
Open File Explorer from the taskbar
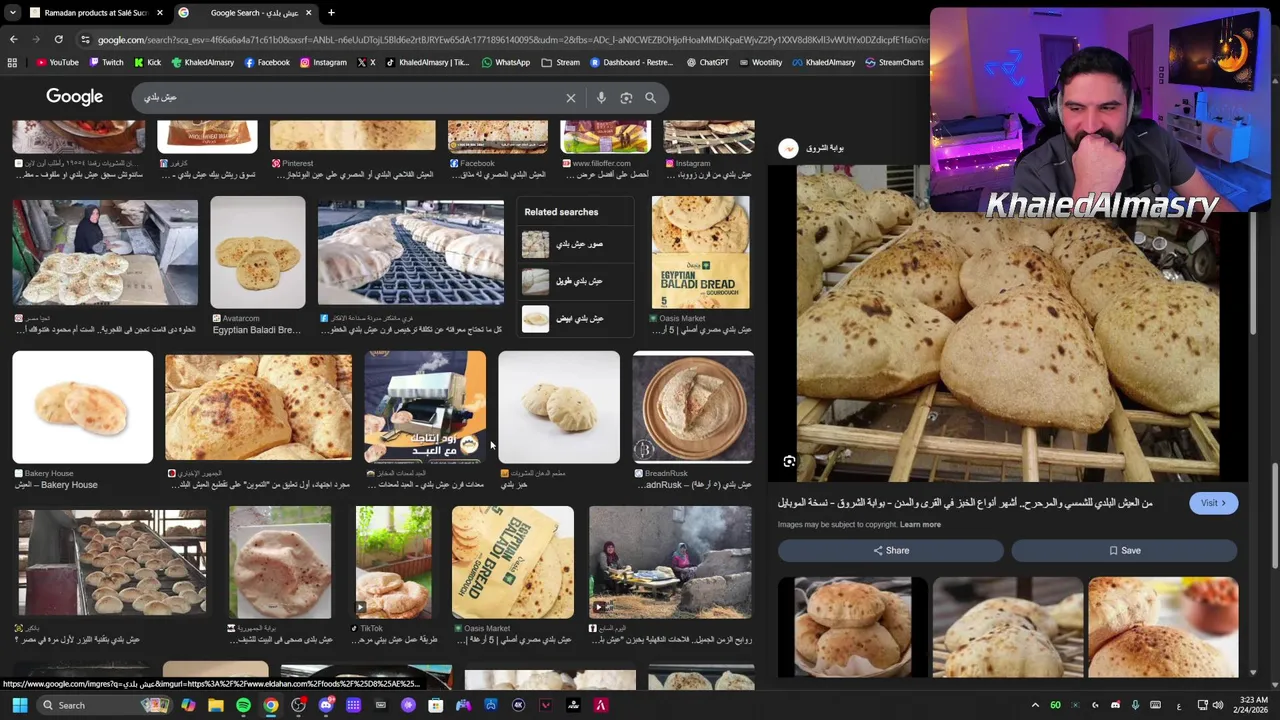click(215, 705)
